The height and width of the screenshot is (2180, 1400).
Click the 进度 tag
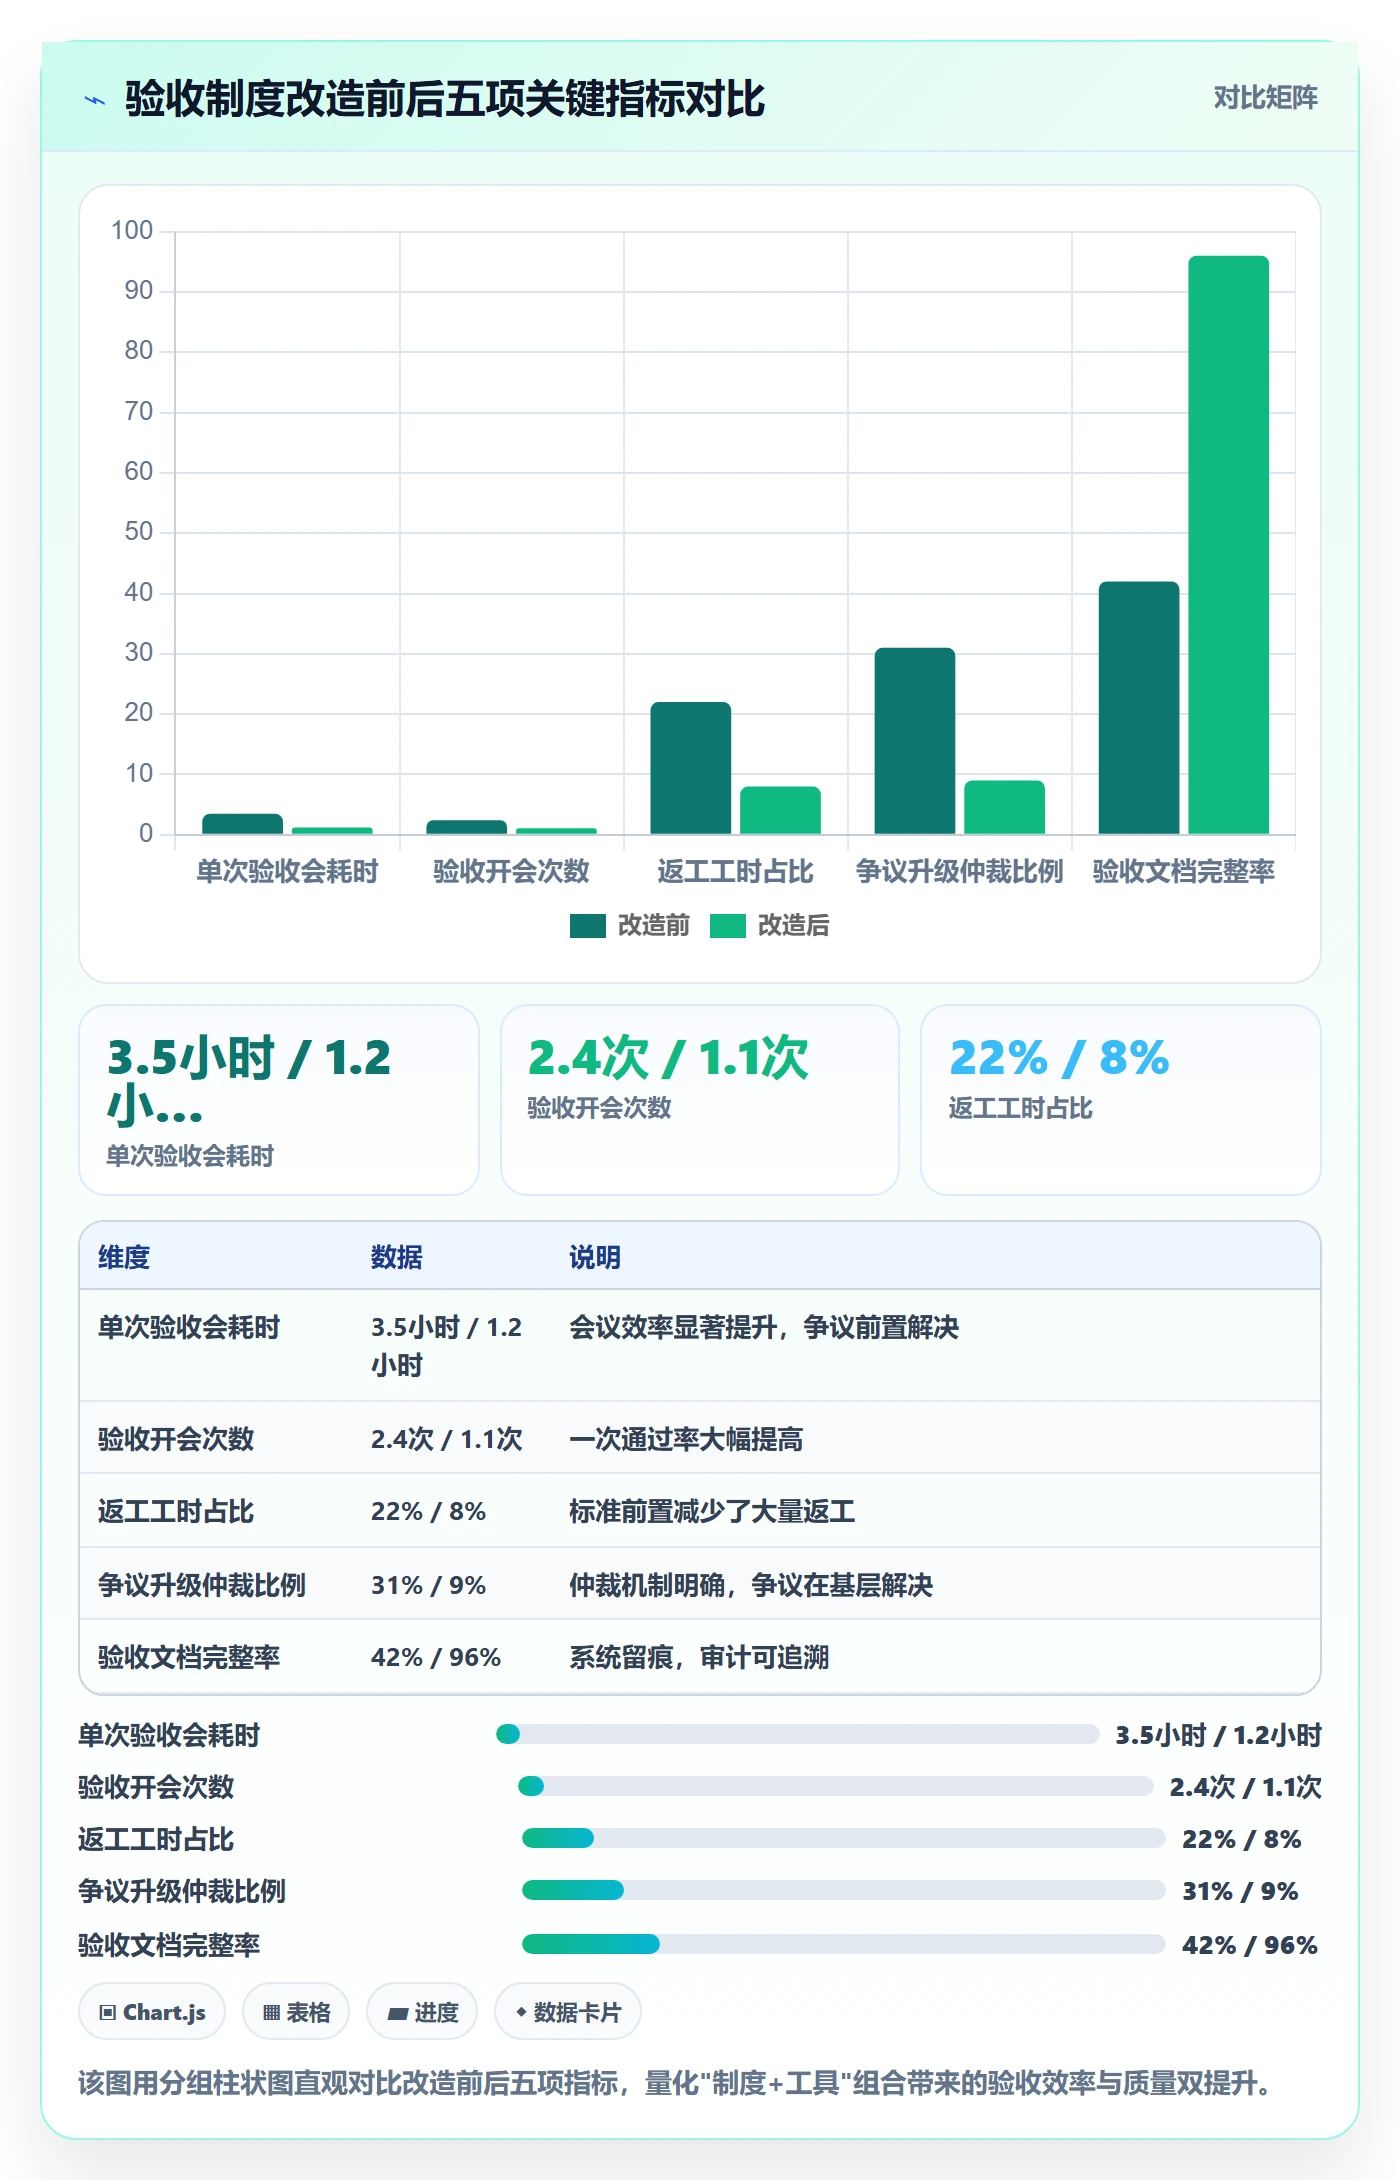click(x=422, y=2012)
